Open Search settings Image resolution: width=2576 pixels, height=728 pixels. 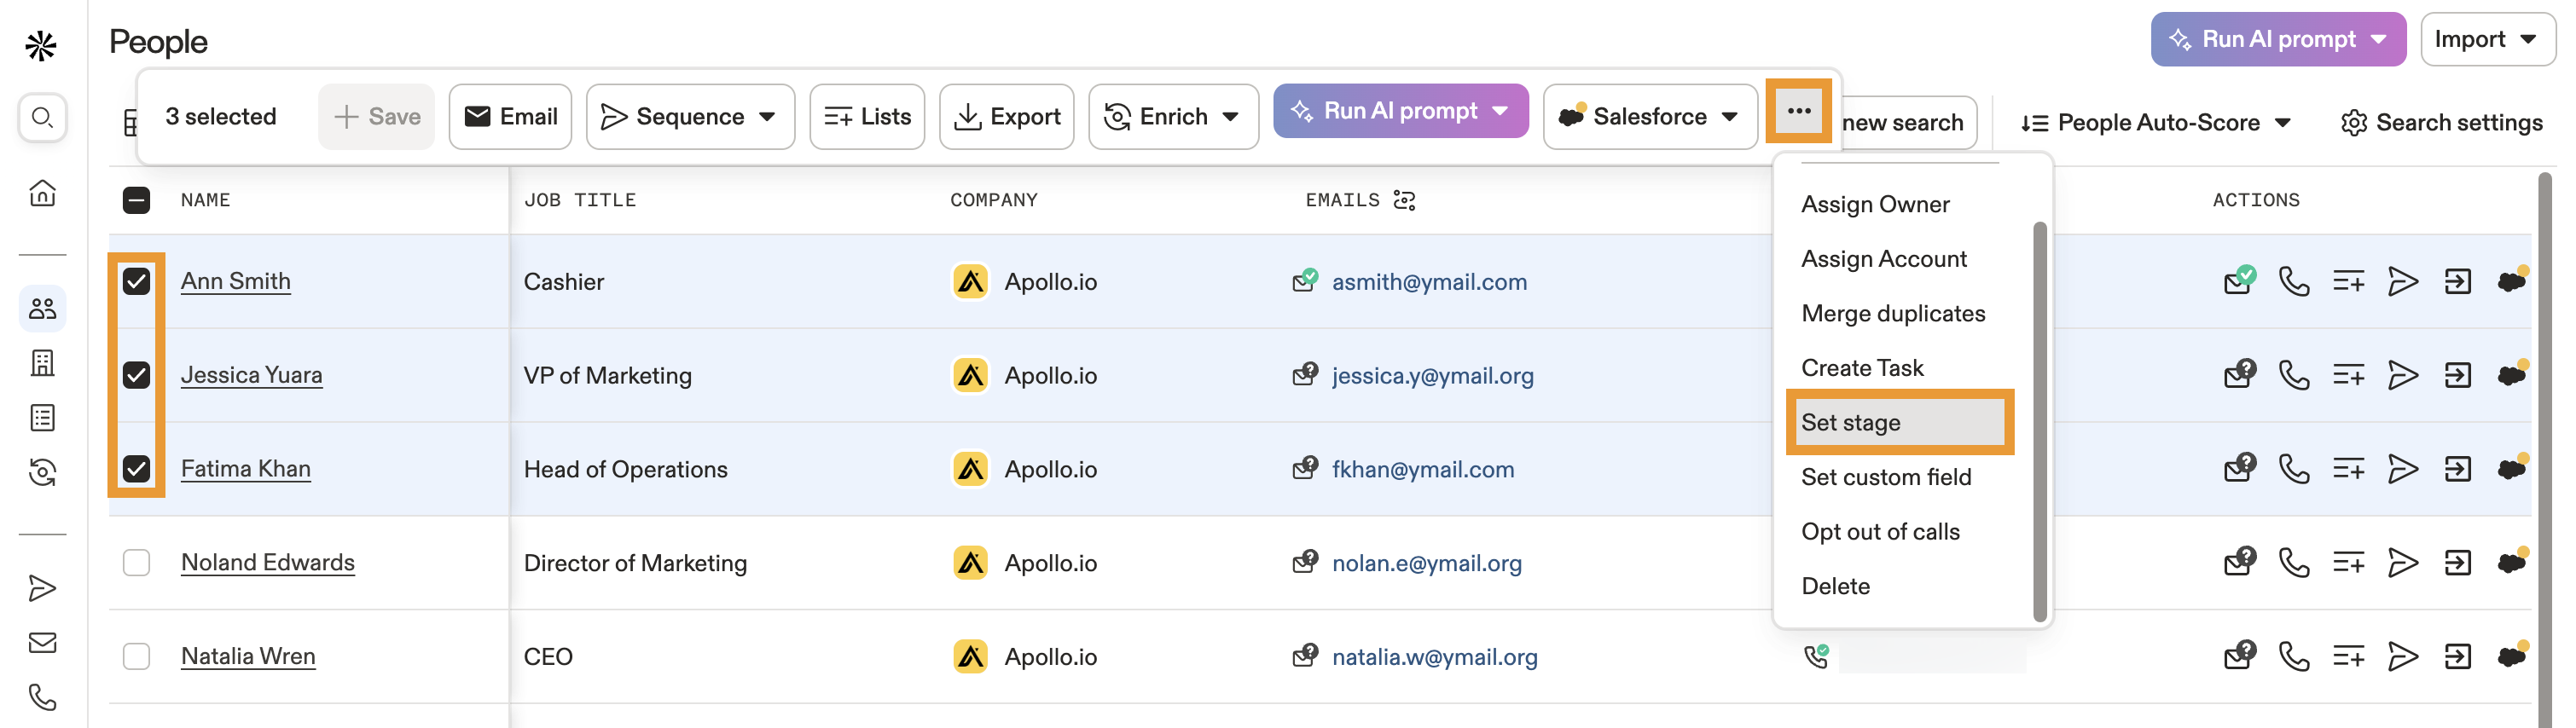coord(2441,123)
